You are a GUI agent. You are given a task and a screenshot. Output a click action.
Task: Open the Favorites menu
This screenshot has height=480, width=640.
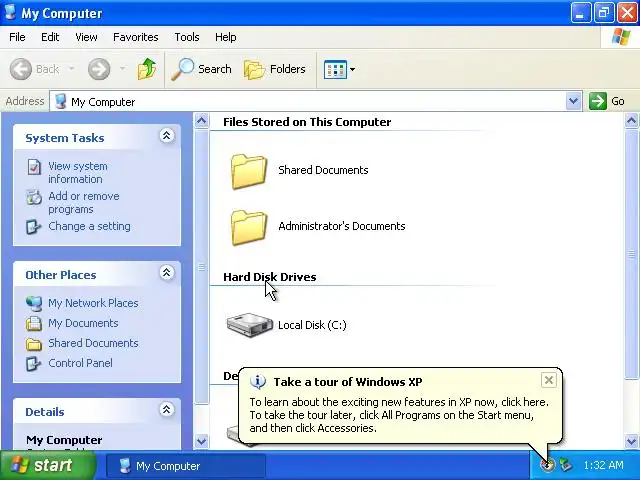[136, 37]
